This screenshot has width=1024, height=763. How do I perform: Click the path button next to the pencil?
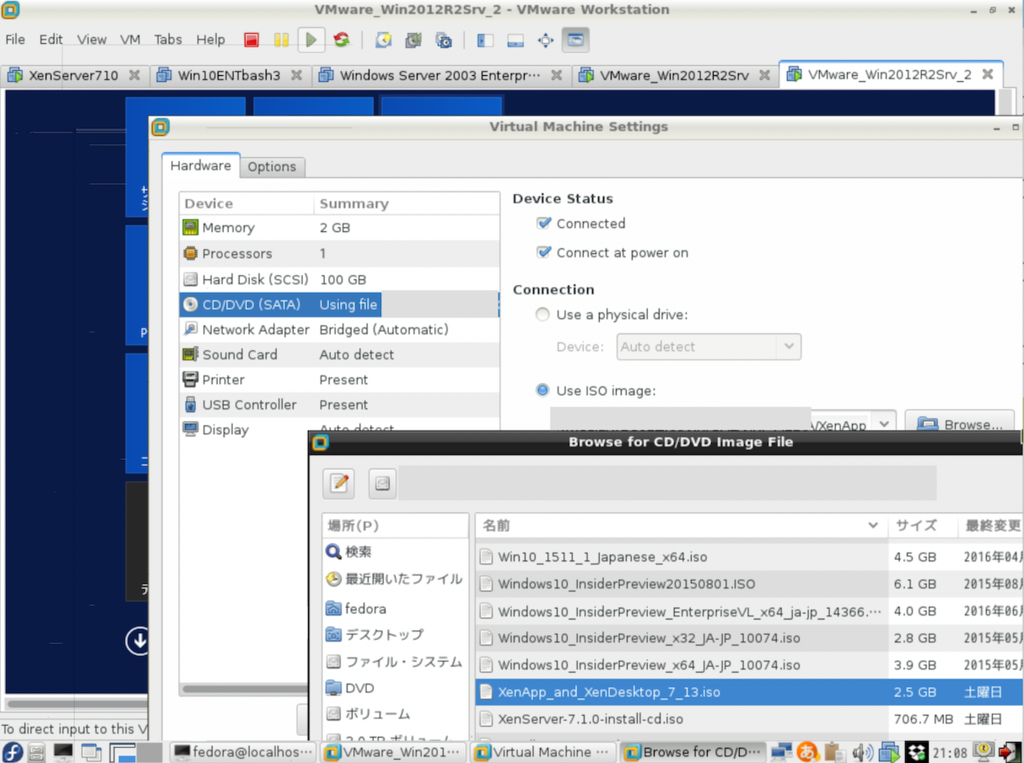pos(382,483)
